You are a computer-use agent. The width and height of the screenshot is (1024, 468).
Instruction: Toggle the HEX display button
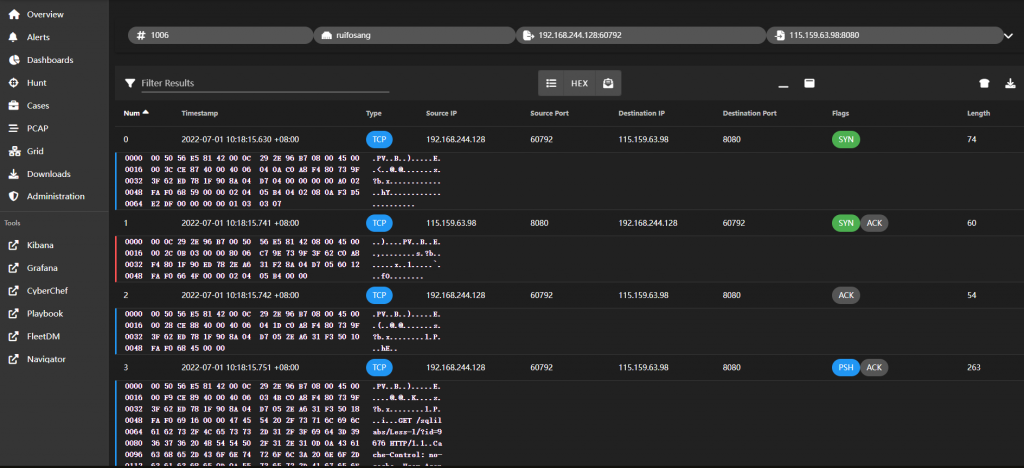tap(579, 83)
